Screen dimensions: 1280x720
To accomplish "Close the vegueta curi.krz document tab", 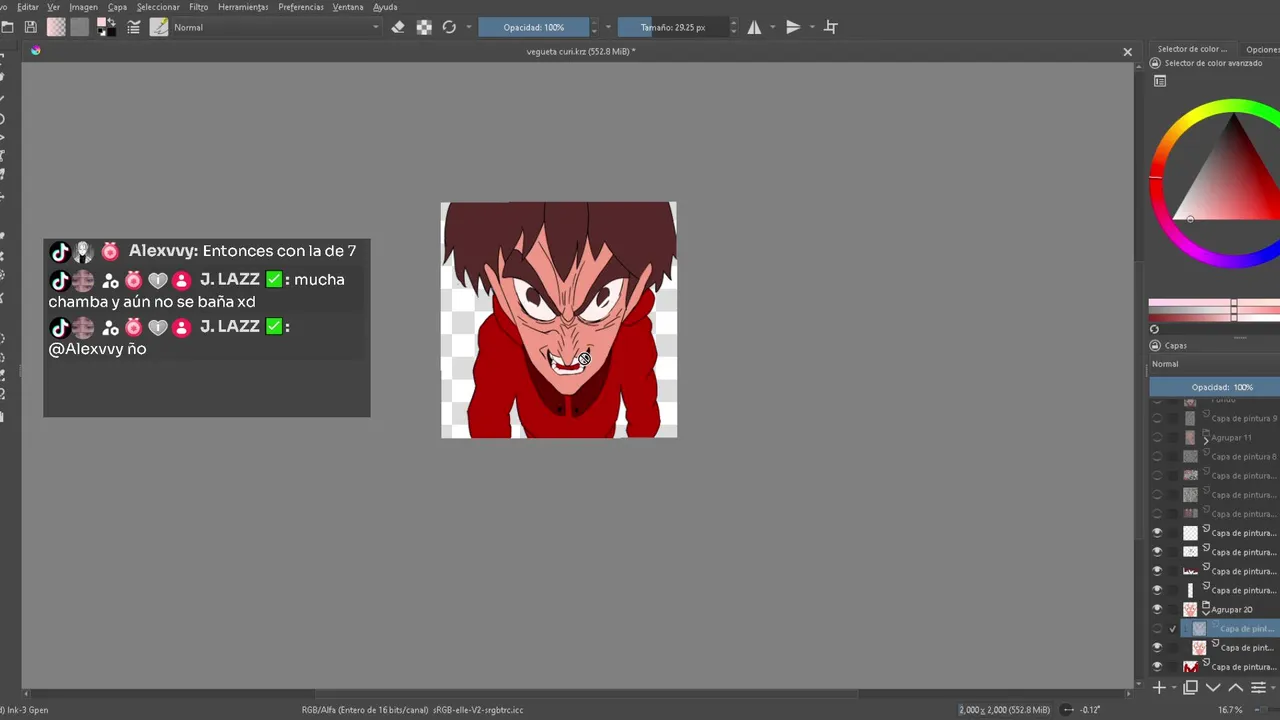I will point(1127,52).
